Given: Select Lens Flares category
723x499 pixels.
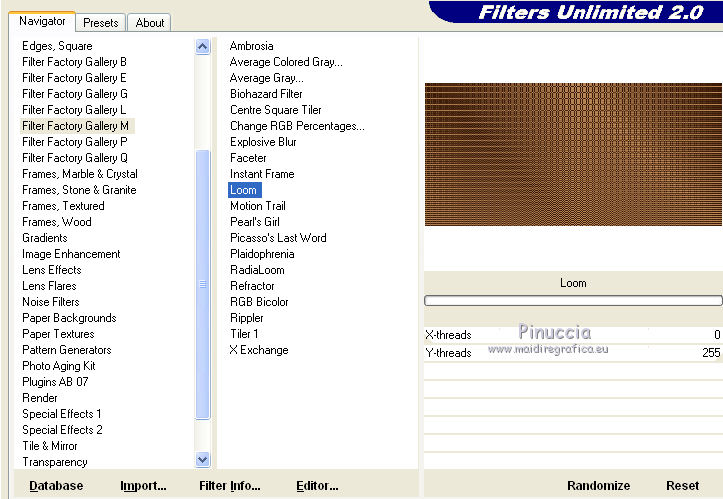Looking at the screenshot, I should (49, 286).
